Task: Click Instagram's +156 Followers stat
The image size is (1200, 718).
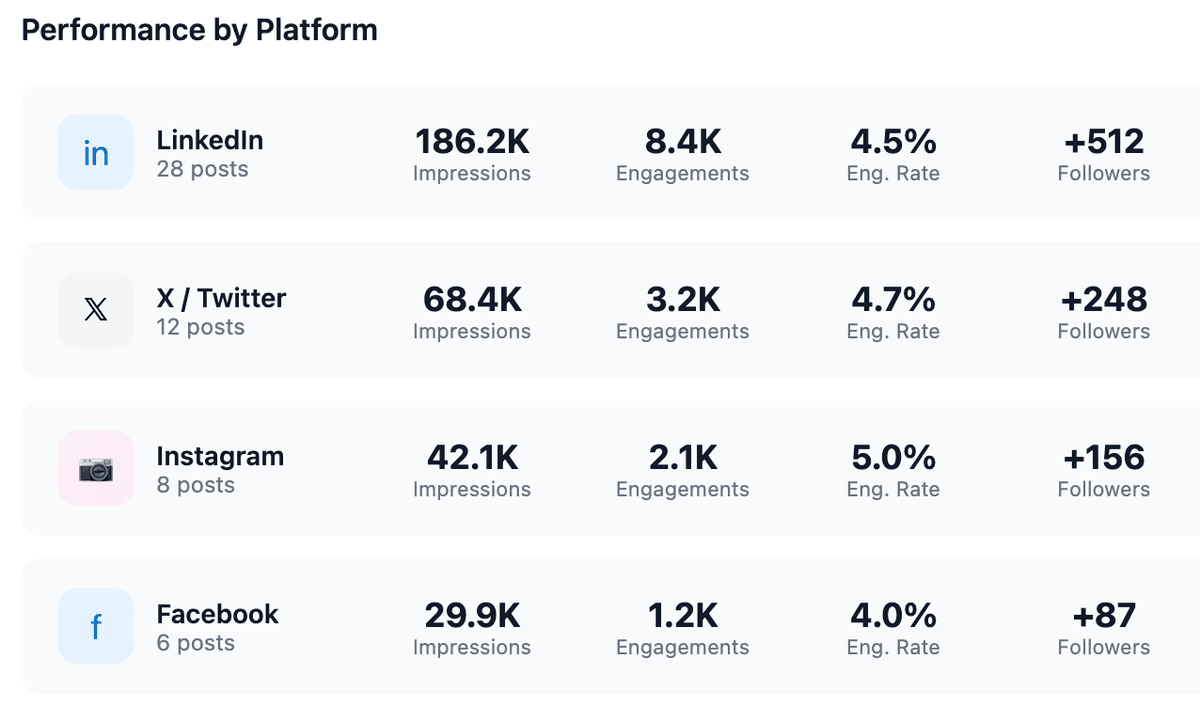Action: [x=1103, y=458]
